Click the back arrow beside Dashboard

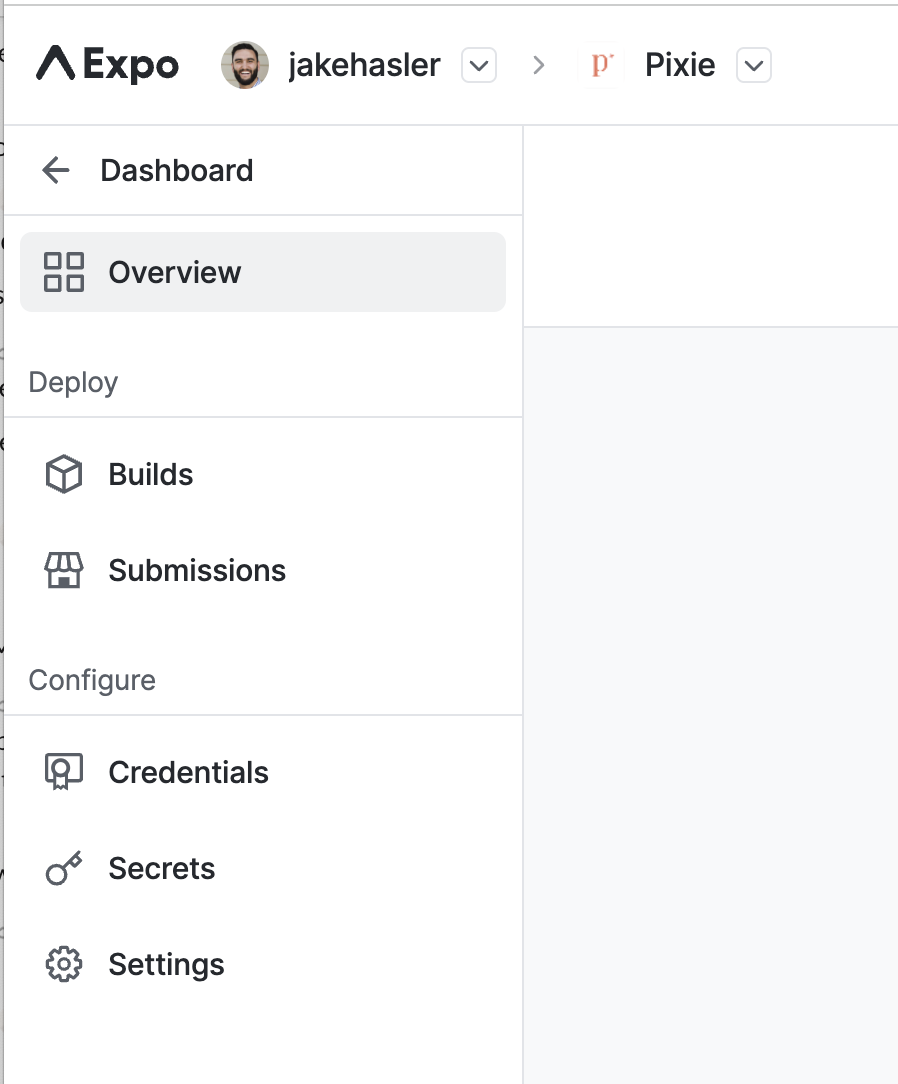point(56,170)
